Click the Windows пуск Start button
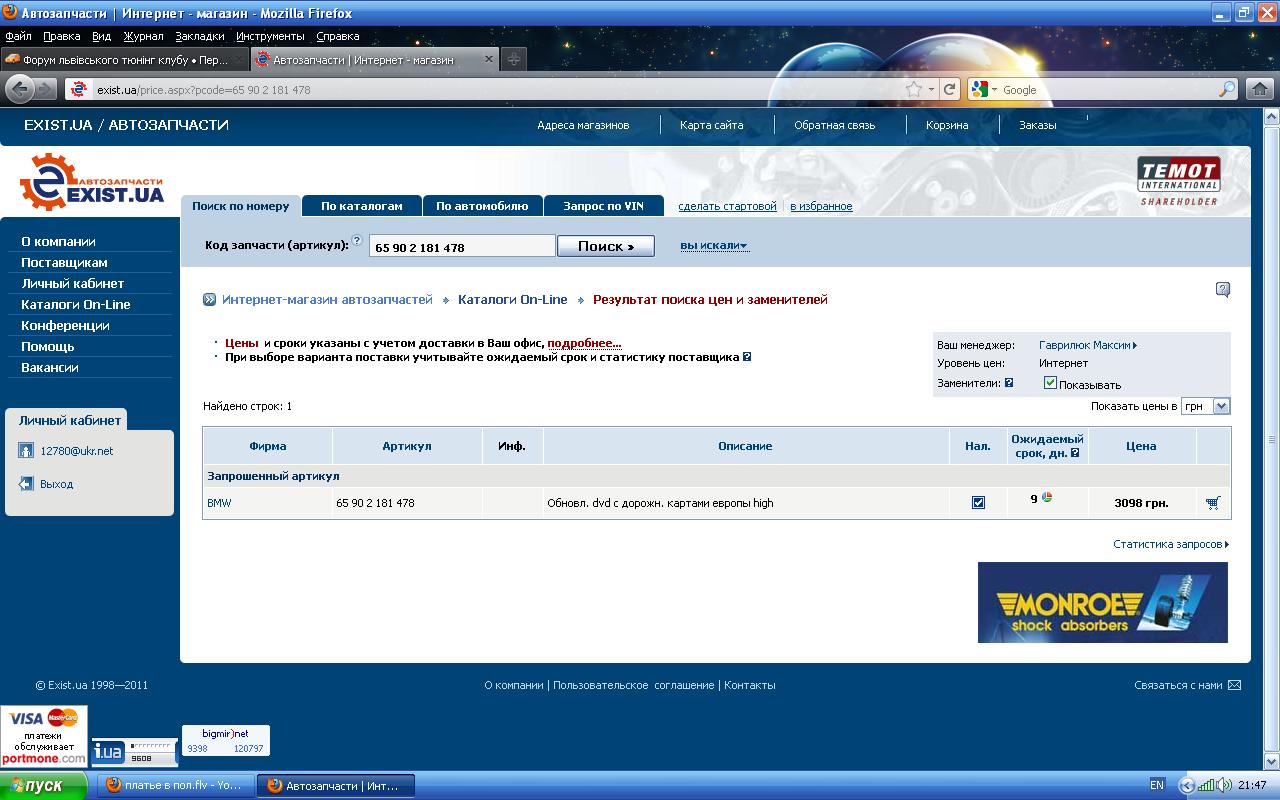The width and height of the screenshot is (1280, 800). (44, 785)
